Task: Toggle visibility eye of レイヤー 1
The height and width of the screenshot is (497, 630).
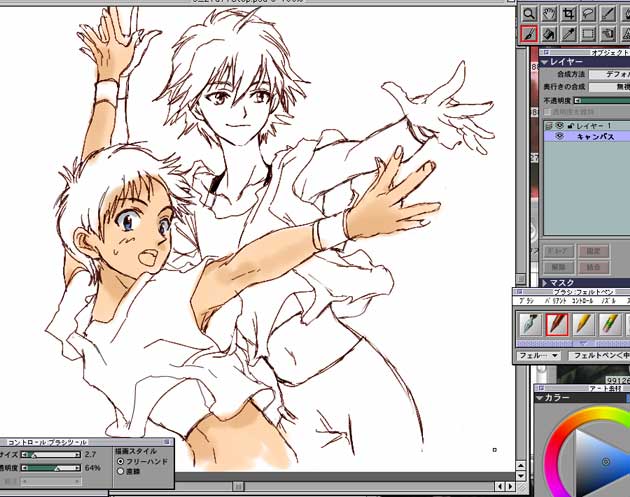Action: pyautogui.click(x=559, y=126)
